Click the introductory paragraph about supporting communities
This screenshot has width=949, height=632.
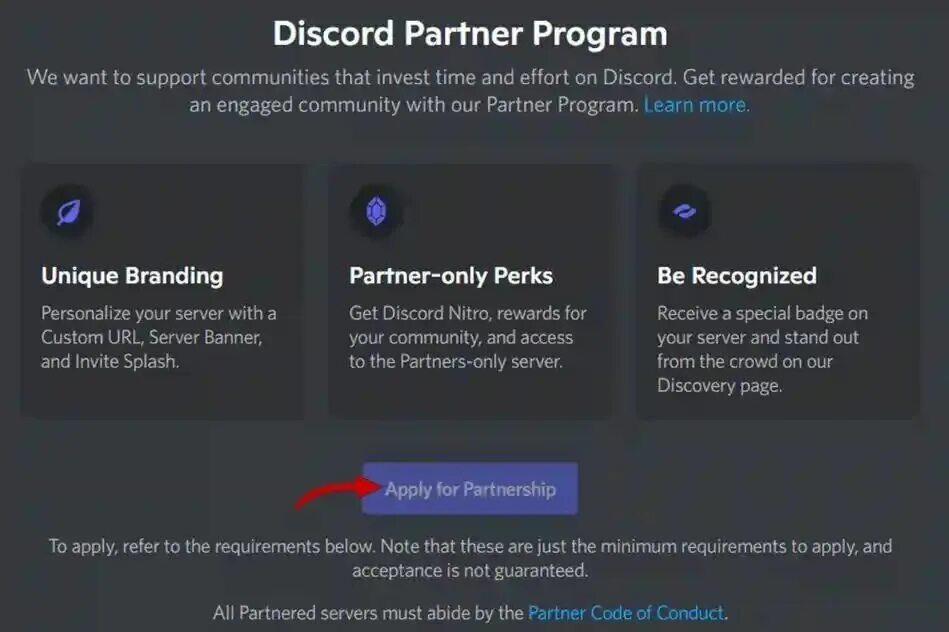click(470, 91)
